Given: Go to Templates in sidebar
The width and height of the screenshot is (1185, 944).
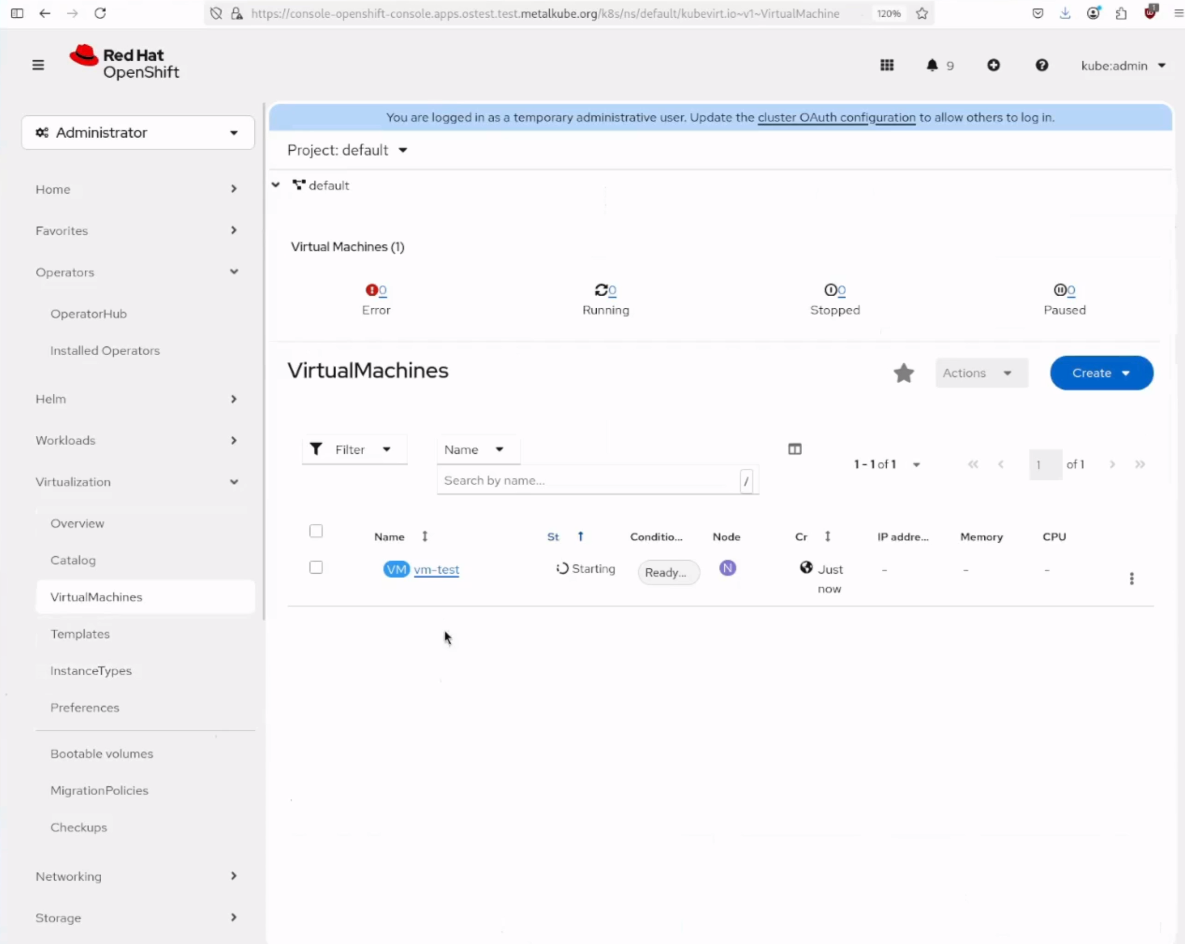Looking at the screenshot, I should point(80,634).
